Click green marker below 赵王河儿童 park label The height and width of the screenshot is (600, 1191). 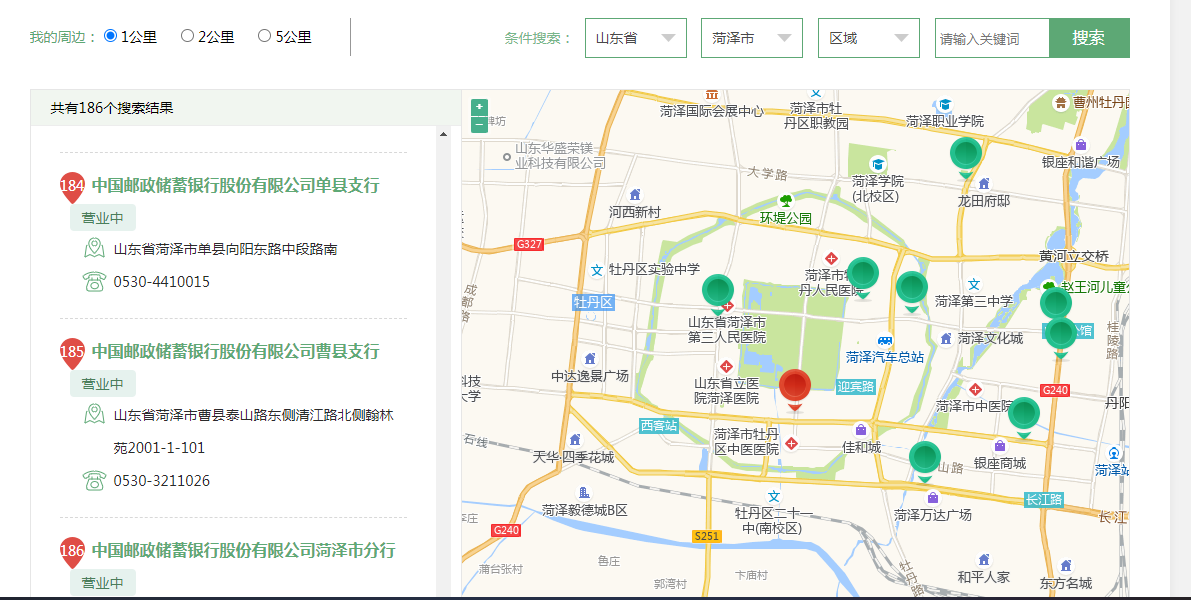[1056, 304]
